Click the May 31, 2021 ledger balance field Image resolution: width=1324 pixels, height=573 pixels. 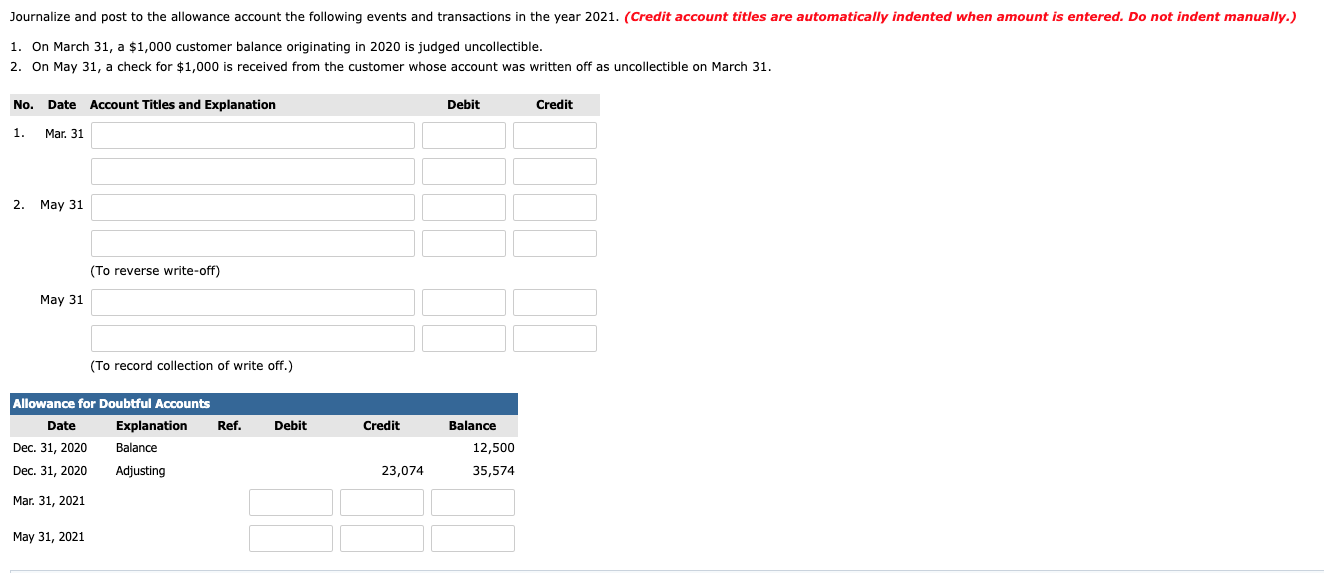point(473,538)
